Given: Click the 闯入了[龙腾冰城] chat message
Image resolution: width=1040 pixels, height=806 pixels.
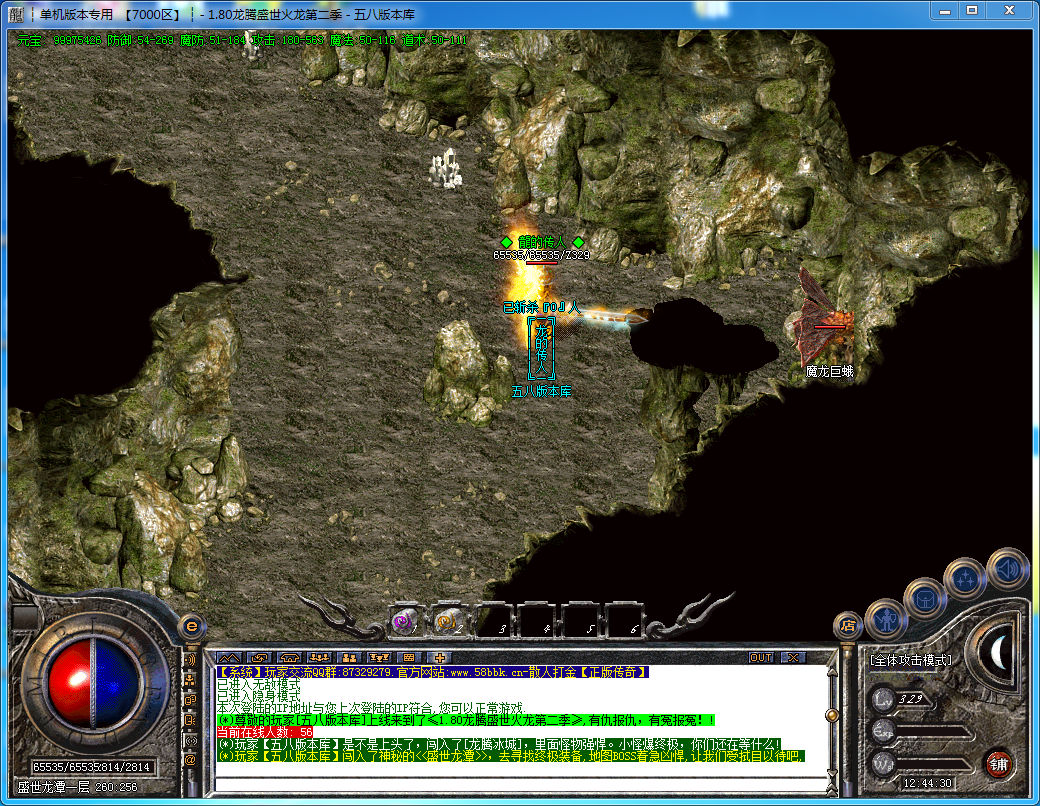Looking at the screenshot, I should [499, 744].
